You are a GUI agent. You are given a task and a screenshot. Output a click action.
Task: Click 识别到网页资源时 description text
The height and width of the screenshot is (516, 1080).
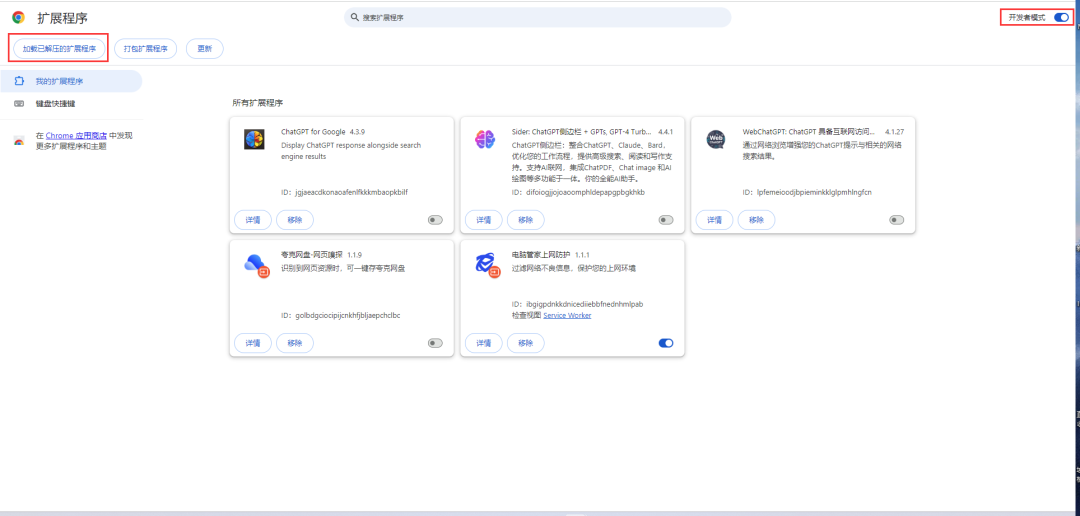pos(343,268)
